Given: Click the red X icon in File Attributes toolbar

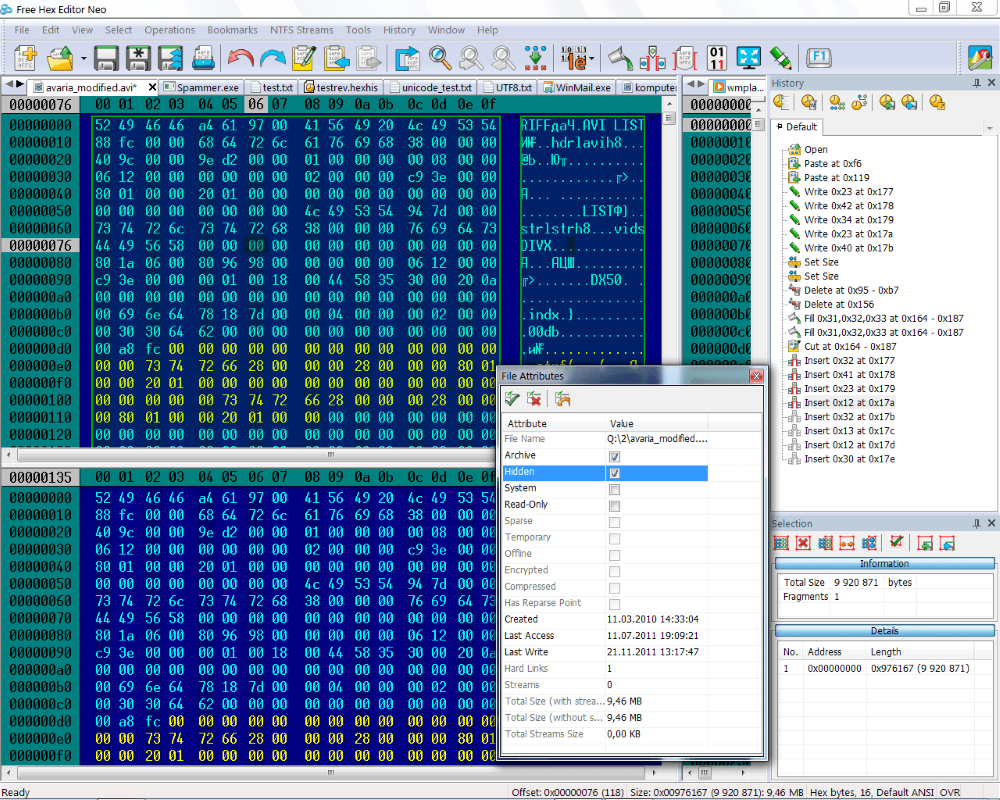Looking at the screenshot, I should [534, 399].
